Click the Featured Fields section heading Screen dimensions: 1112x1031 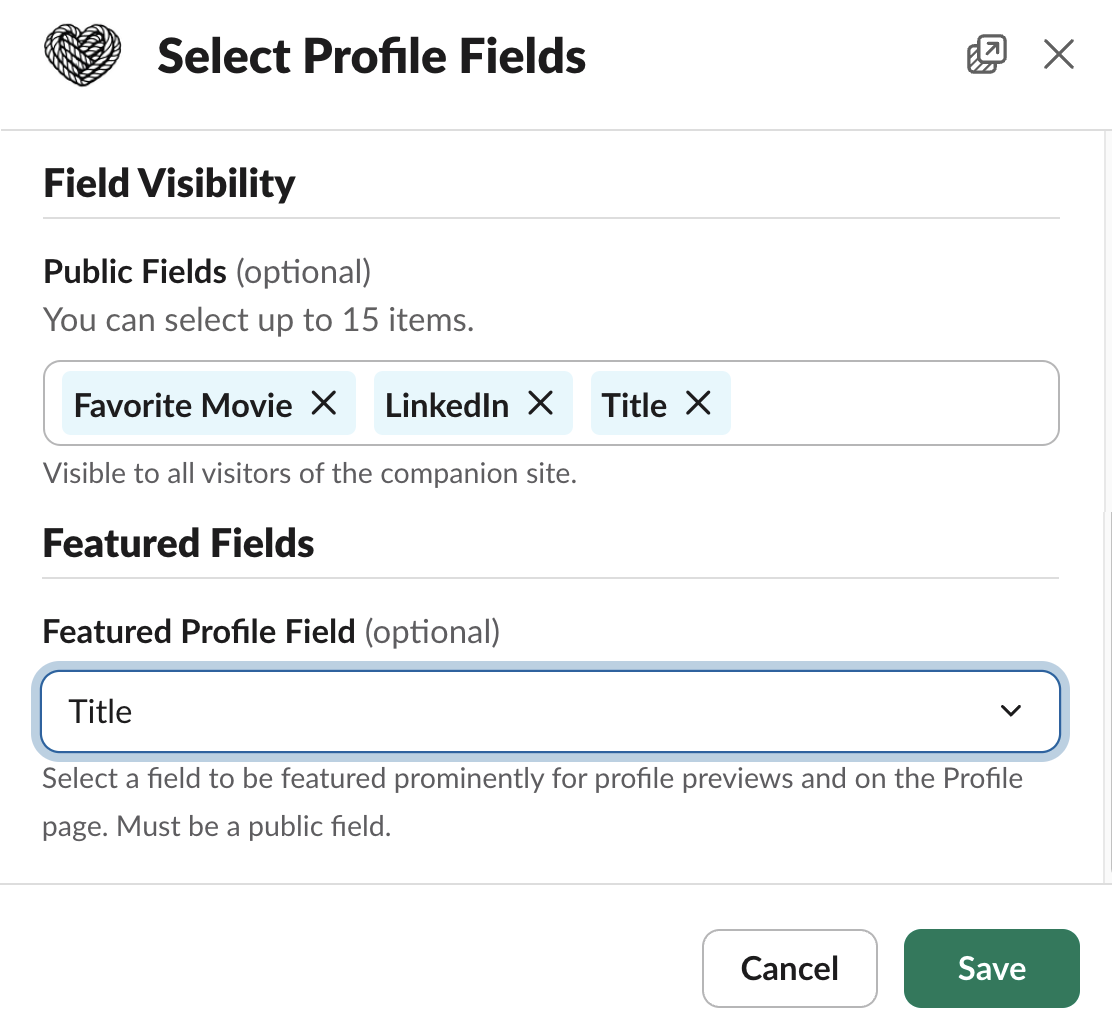click(x=179, y=544)
